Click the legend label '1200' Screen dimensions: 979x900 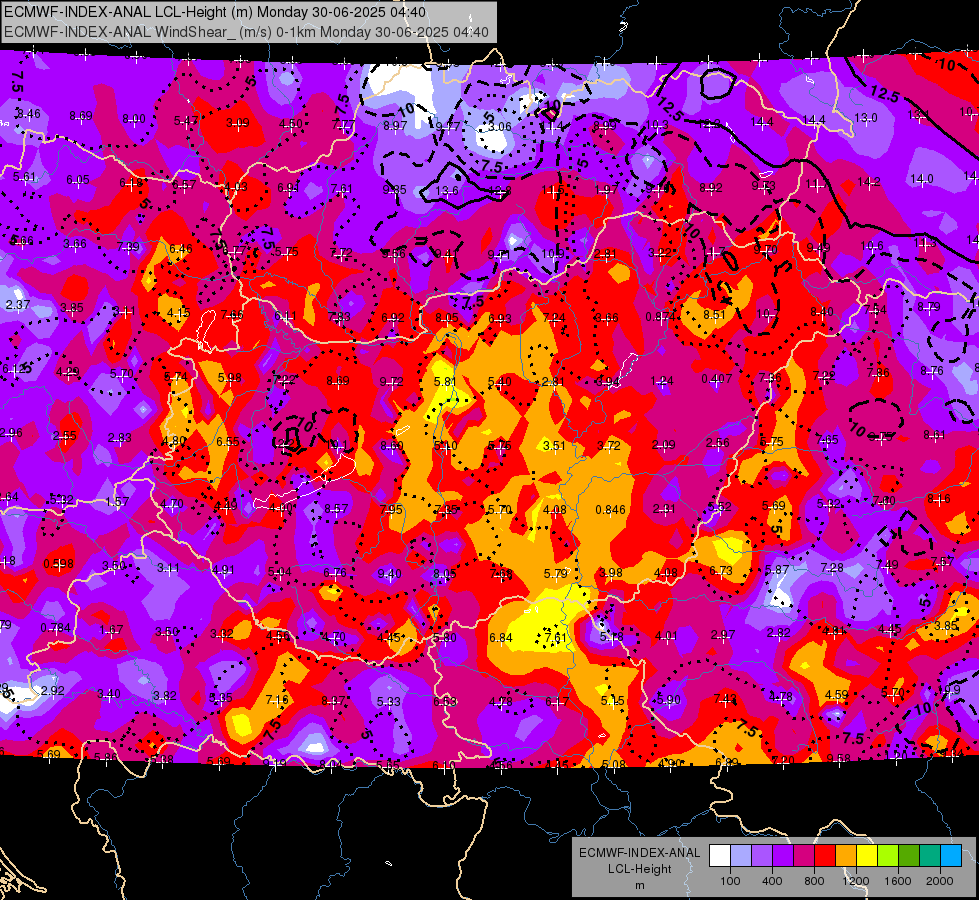pos(856,881)
